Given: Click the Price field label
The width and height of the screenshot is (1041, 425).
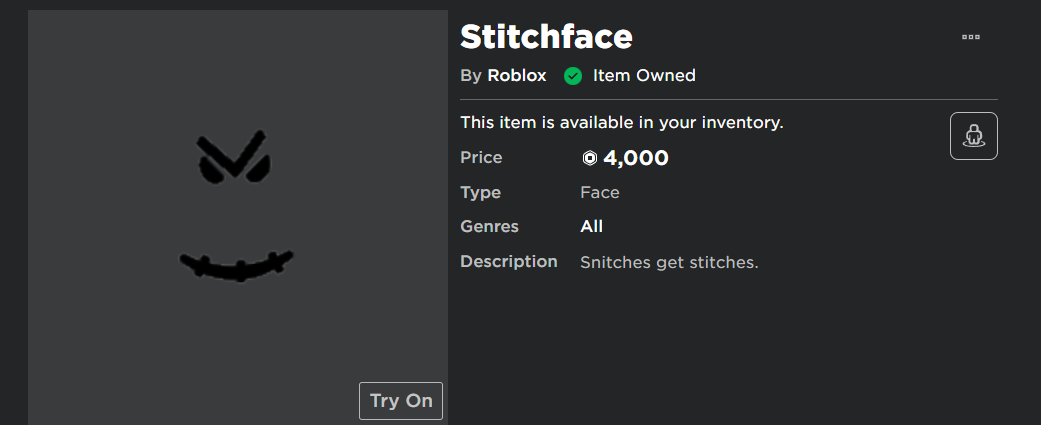Looking at the screenshot, I should click(481, 158).
